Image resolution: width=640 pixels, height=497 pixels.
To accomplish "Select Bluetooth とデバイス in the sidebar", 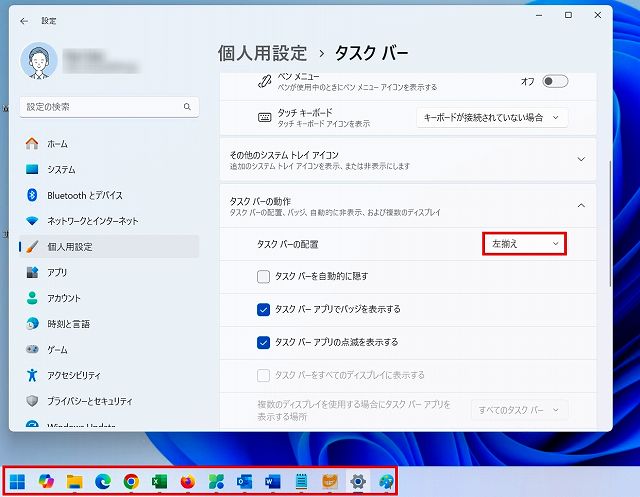I will (85, 195).
